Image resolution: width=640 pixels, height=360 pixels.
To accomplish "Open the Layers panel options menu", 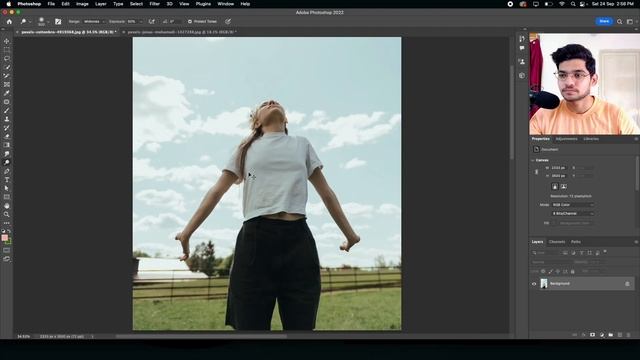I will pyautogui.click(x=636, y=242).
